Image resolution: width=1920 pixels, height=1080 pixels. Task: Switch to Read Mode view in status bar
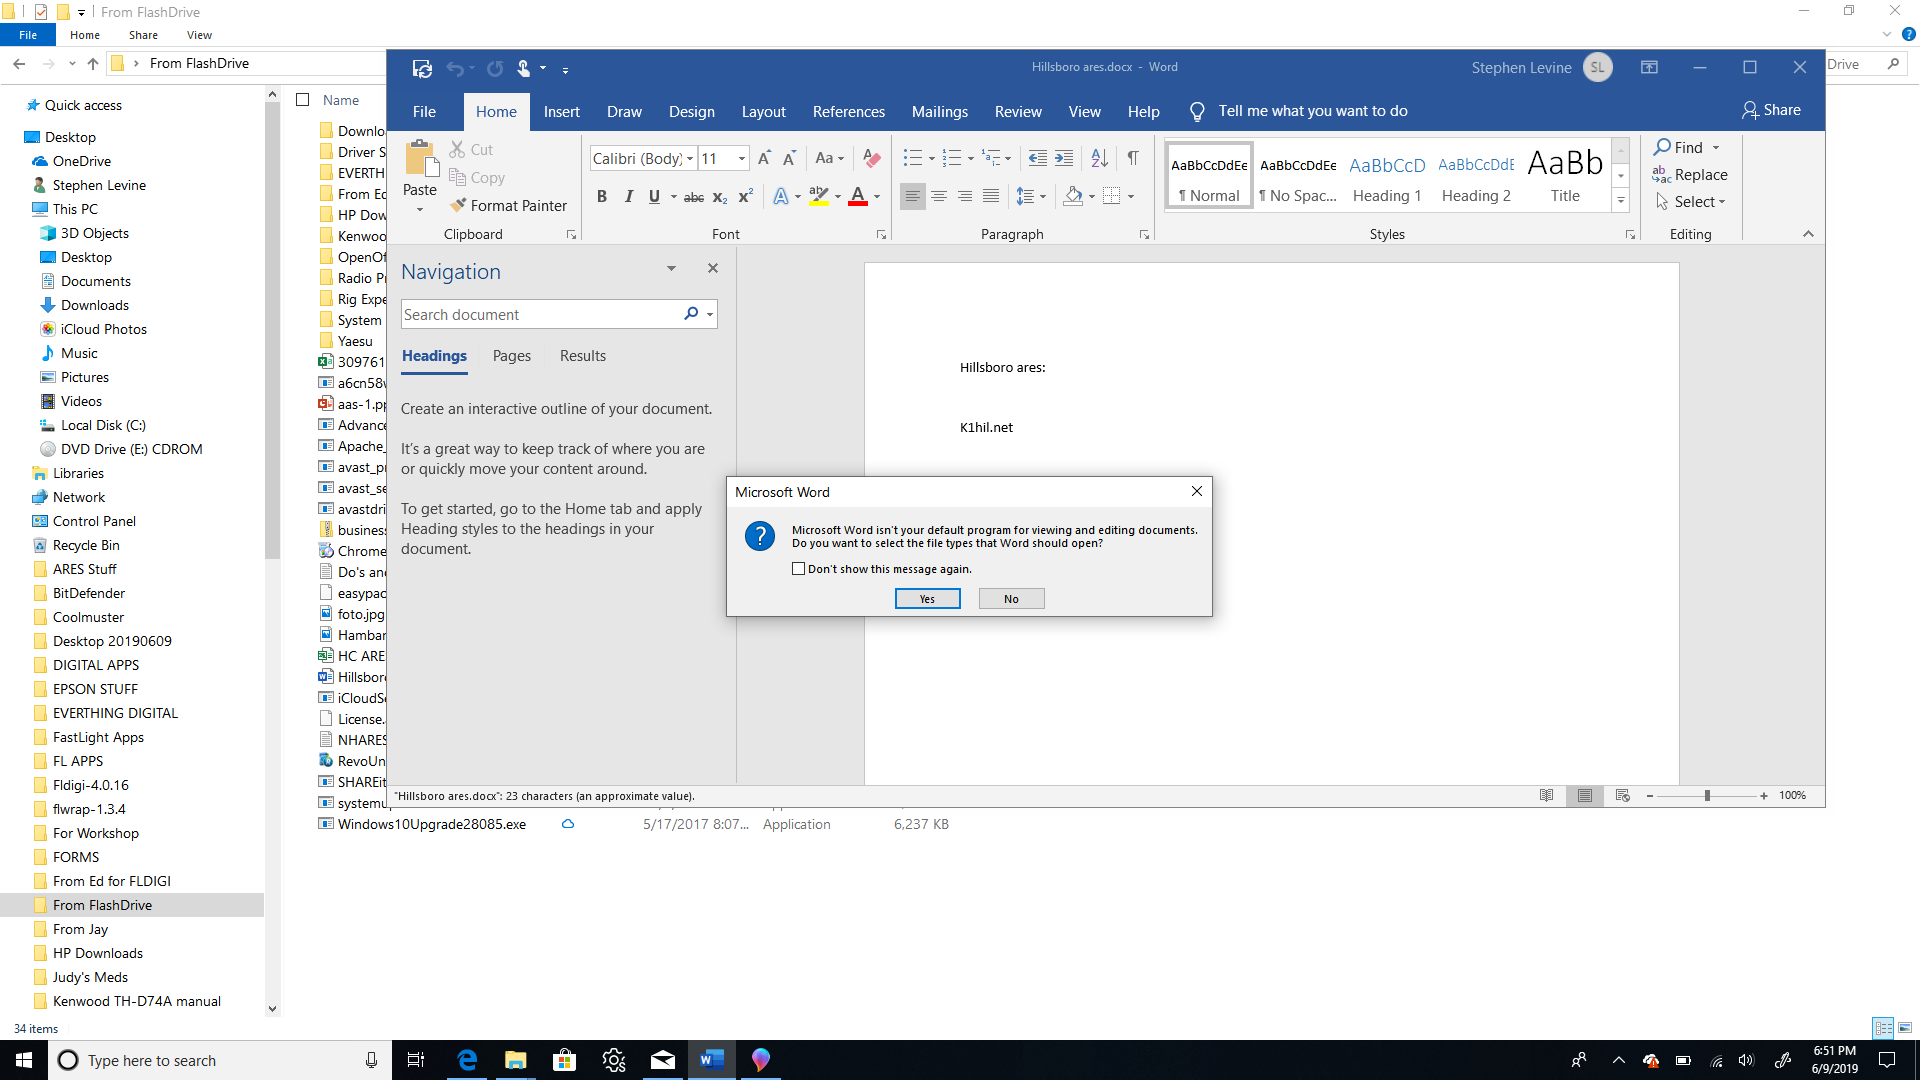tap(1546, 796)
